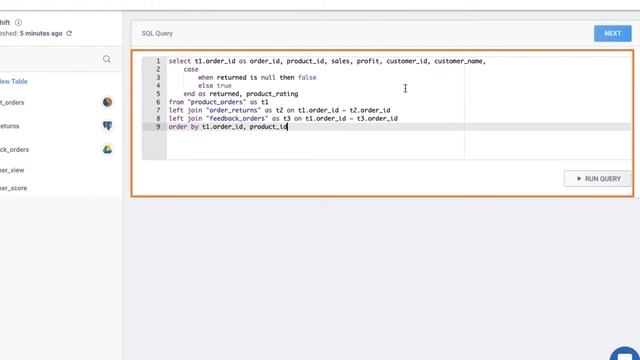Click line 1 of the SQL select statement

(327, 61)
